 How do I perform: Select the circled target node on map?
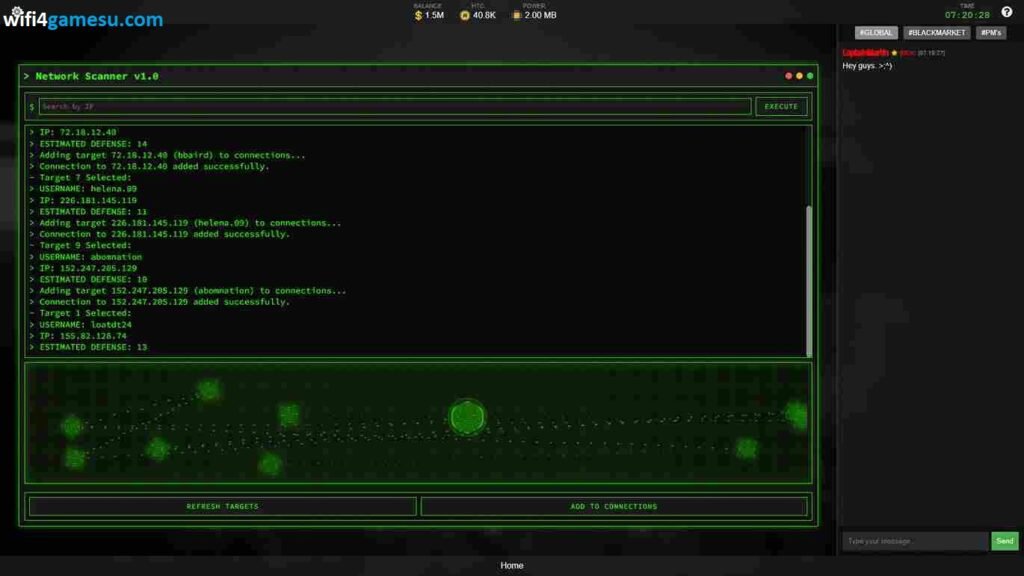click(x=467, y=416)
